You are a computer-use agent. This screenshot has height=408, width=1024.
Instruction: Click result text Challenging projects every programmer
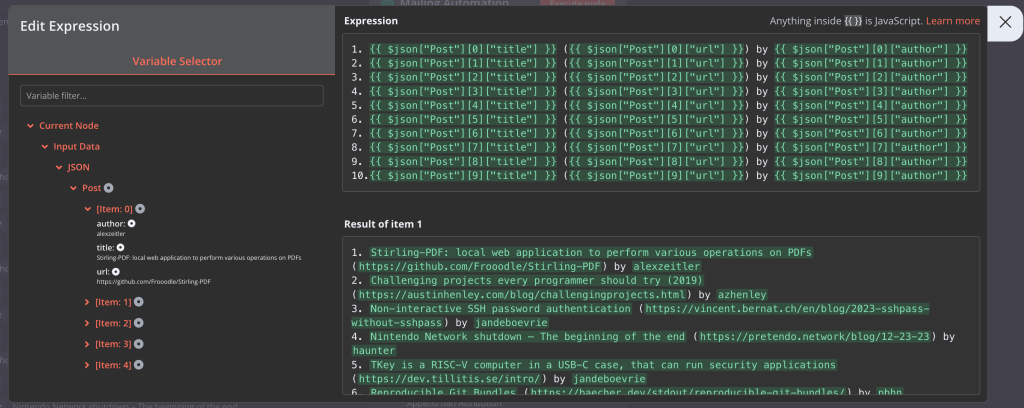coord(537,280)
